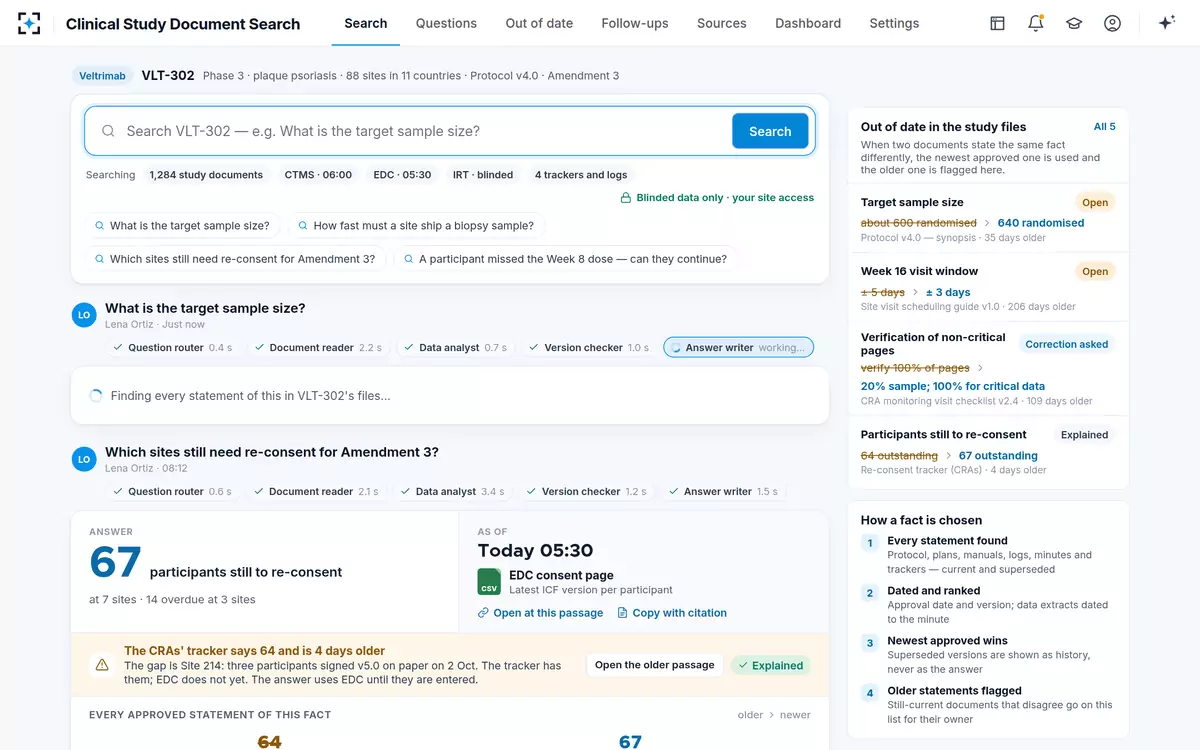Click the Search tab
This screenshot has height=750, width=1200.
pyautogui.click(x=366, y=23)
